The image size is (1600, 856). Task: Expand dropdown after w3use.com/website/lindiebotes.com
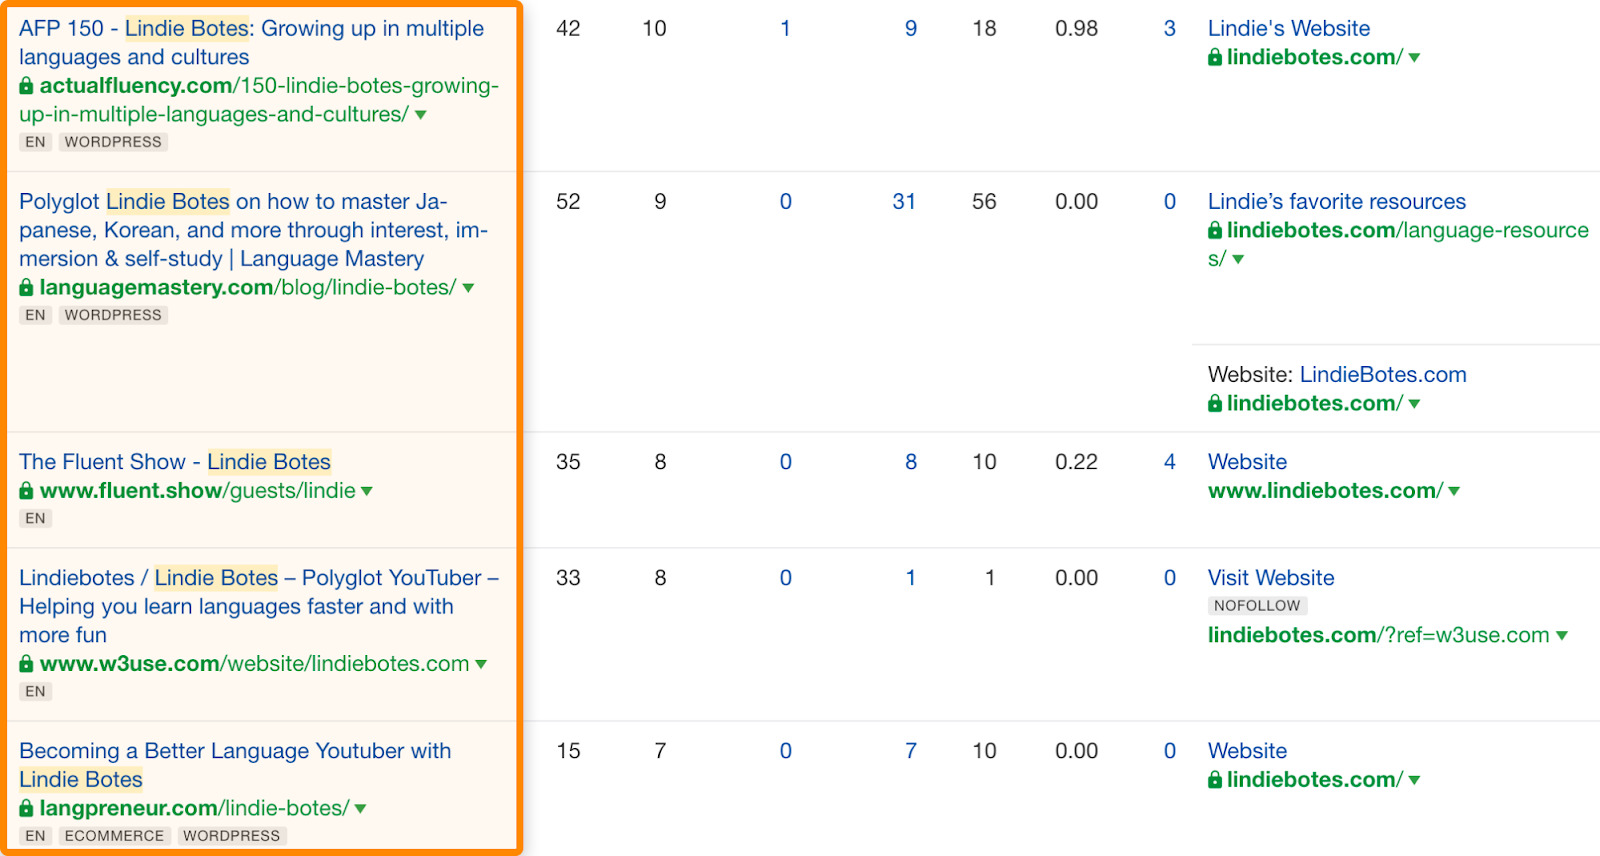pyautogui.click(x=481, y=664)
